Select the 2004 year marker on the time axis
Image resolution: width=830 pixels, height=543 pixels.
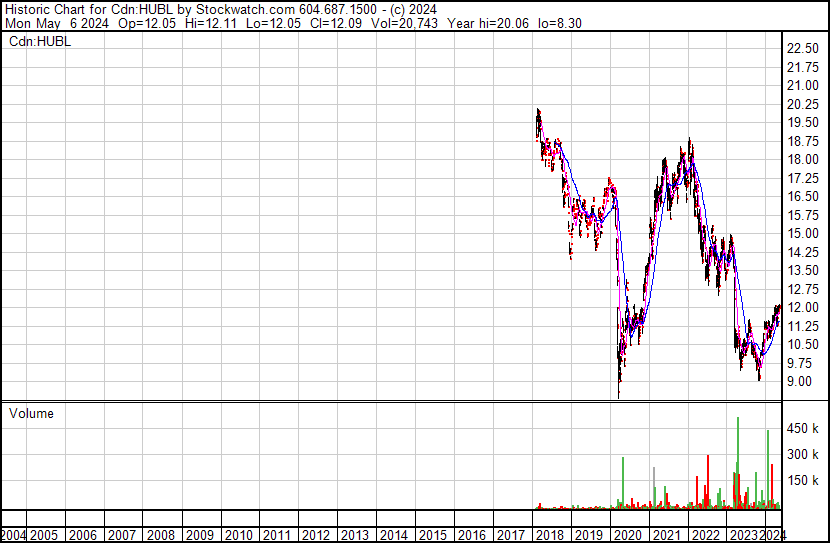tap(15, 535)
